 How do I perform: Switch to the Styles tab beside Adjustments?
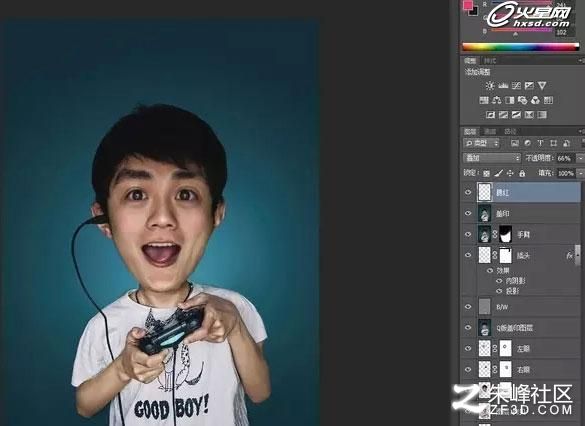click(489, 61)
